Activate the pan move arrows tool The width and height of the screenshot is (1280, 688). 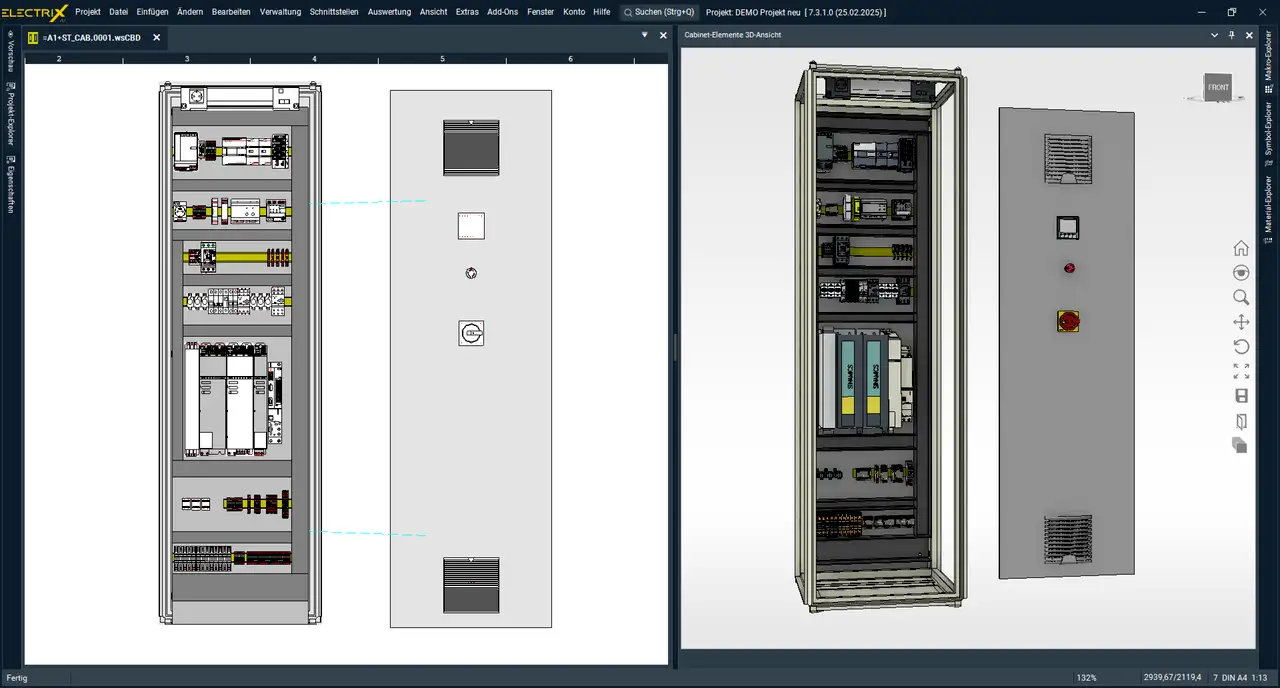point(1241,322)
